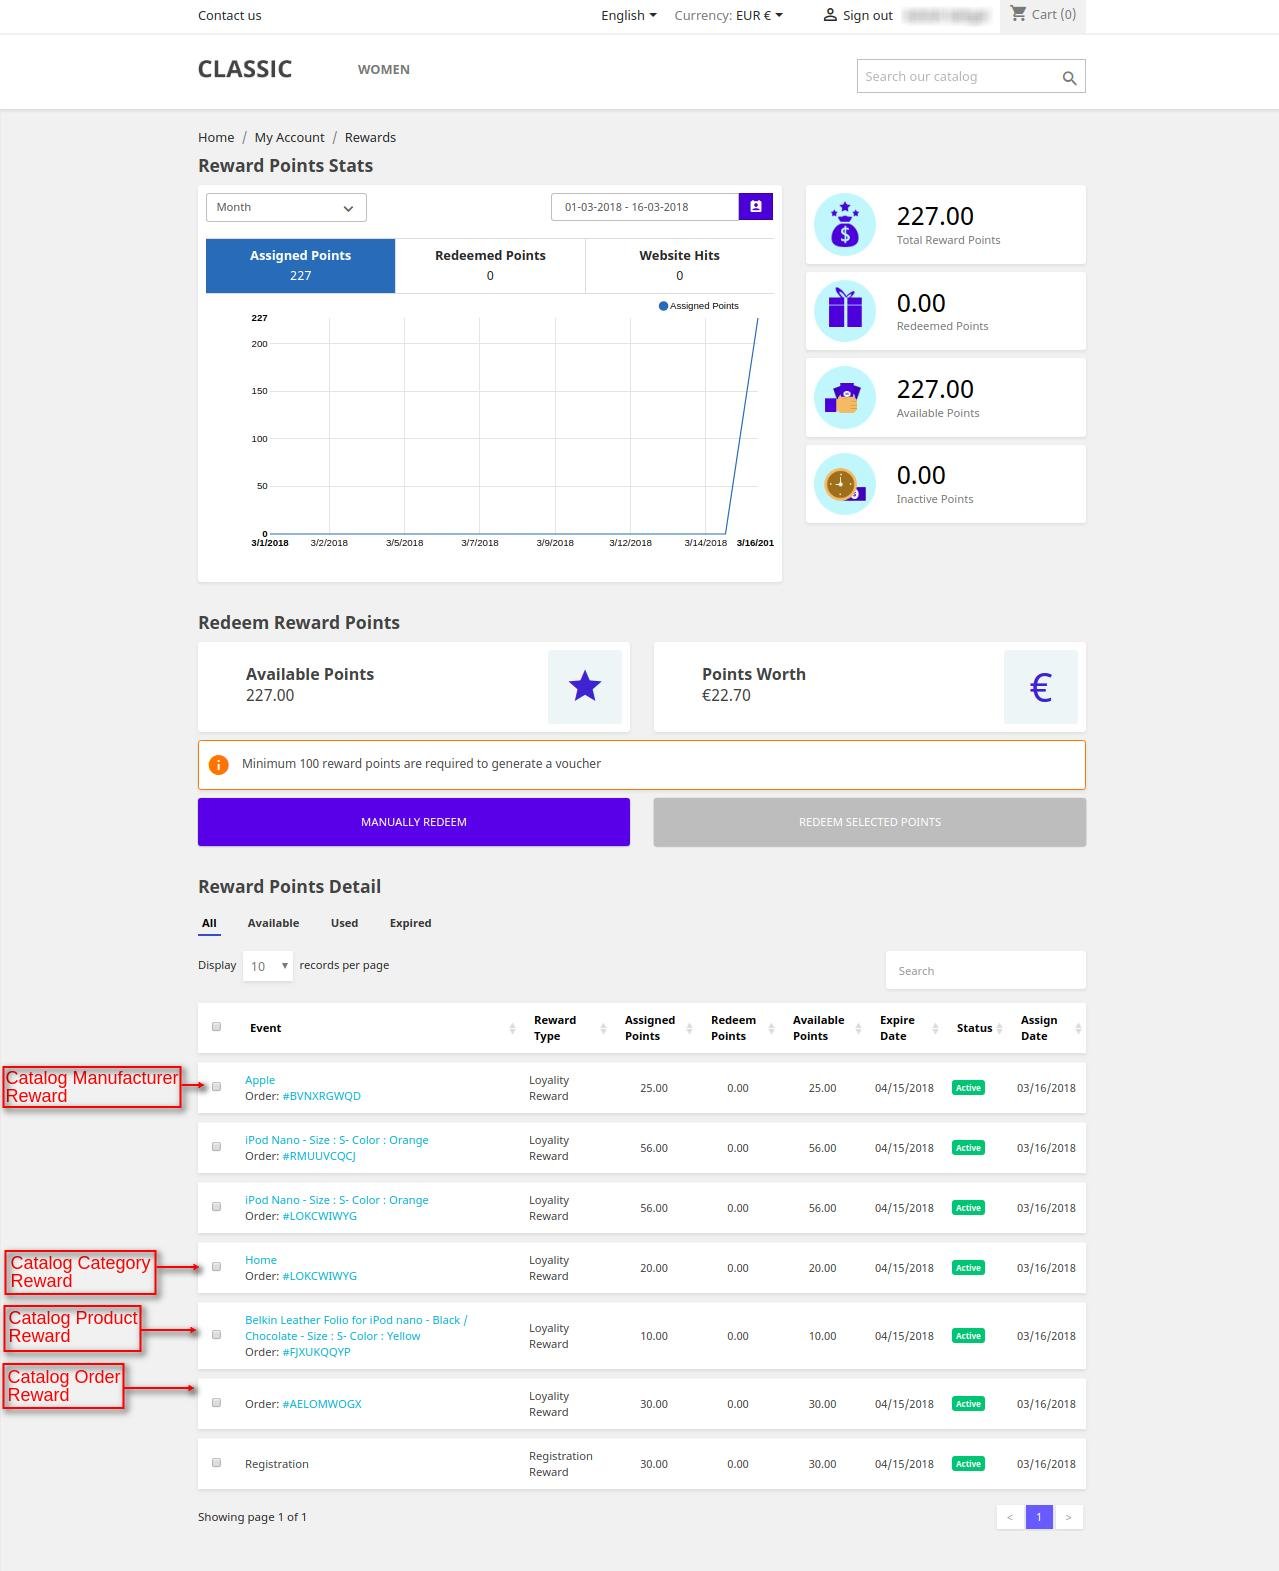
Task: Focus the reward table Search field
Action: [986, 970]
